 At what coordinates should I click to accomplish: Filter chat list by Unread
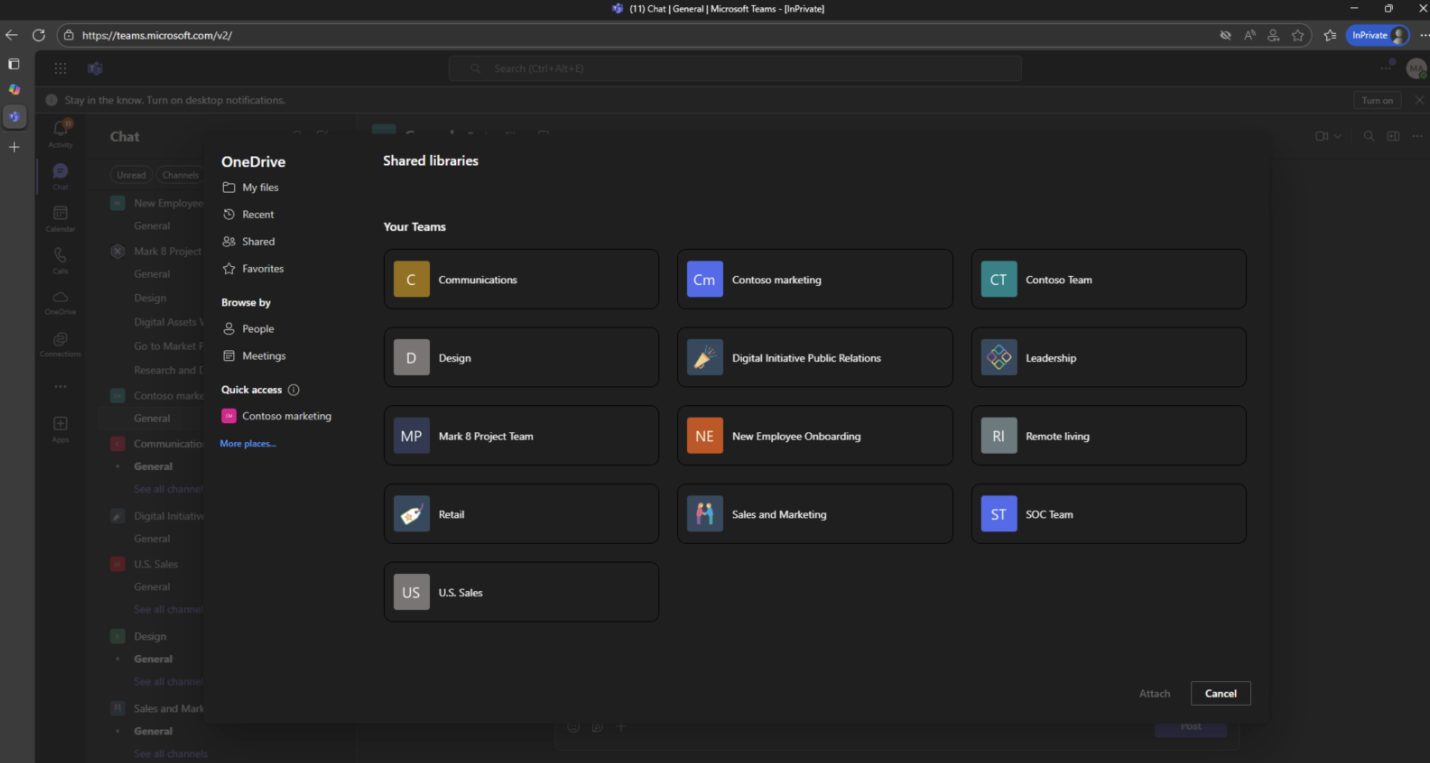click(131, 175)
